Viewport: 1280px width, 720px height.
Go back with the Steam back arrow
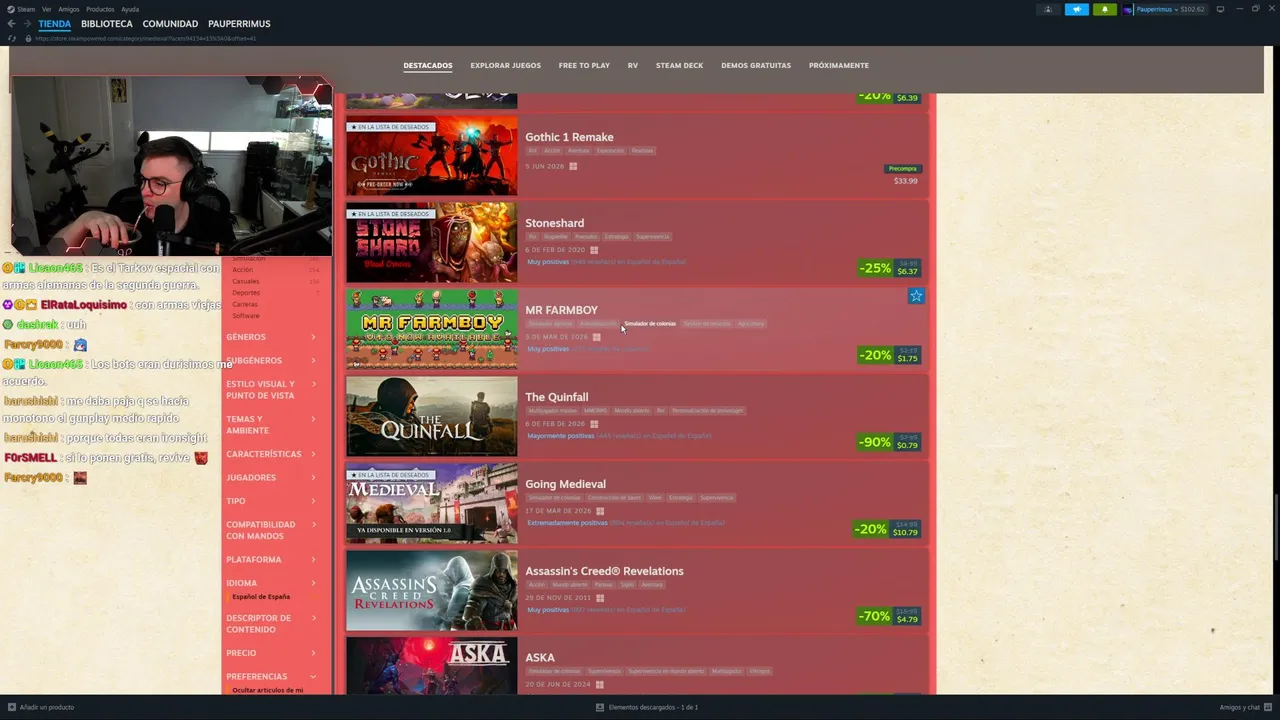[x=12, y=24]
